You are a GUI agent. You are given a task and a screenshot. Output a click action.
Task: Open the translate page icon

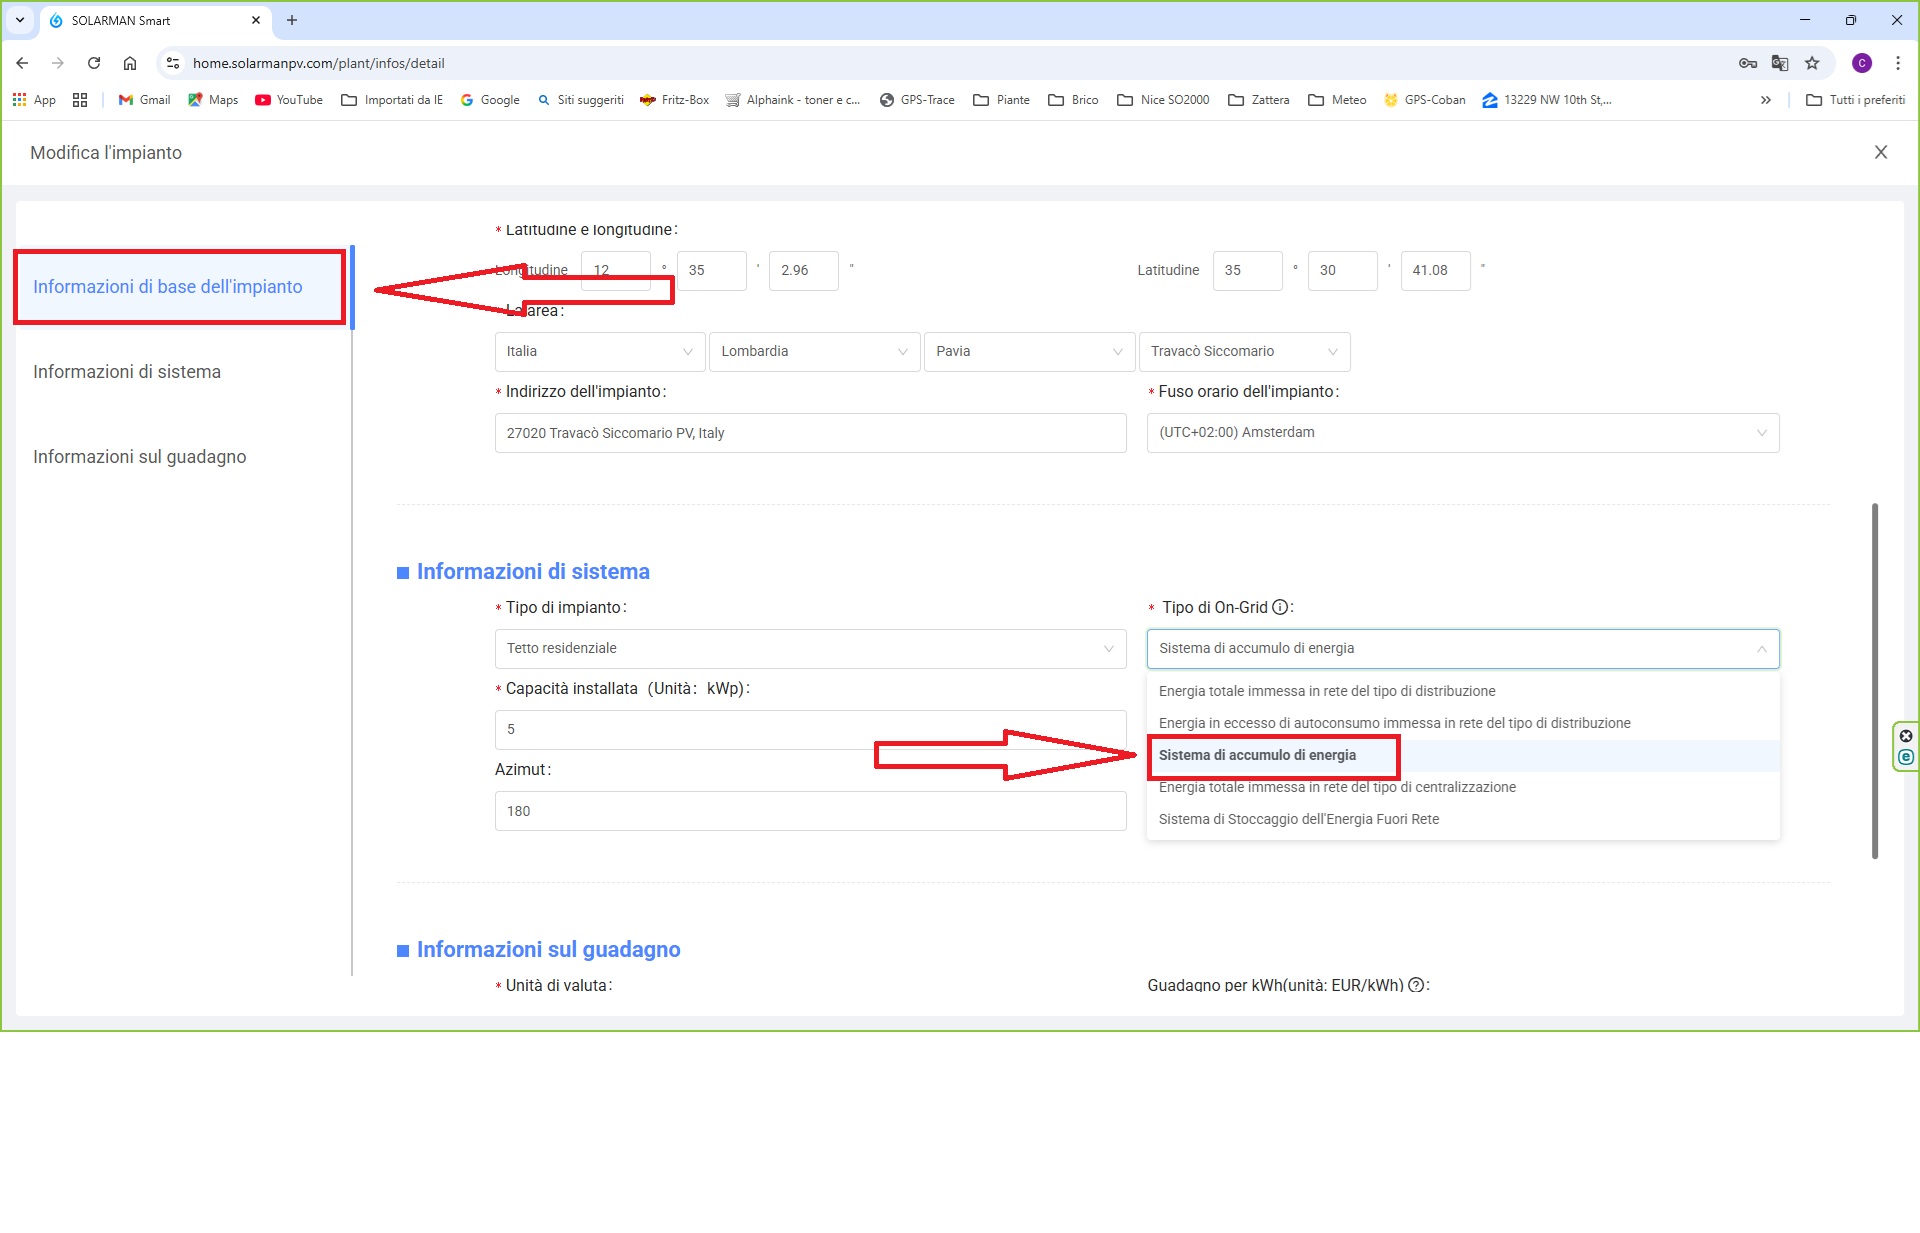click(1780, 63)
